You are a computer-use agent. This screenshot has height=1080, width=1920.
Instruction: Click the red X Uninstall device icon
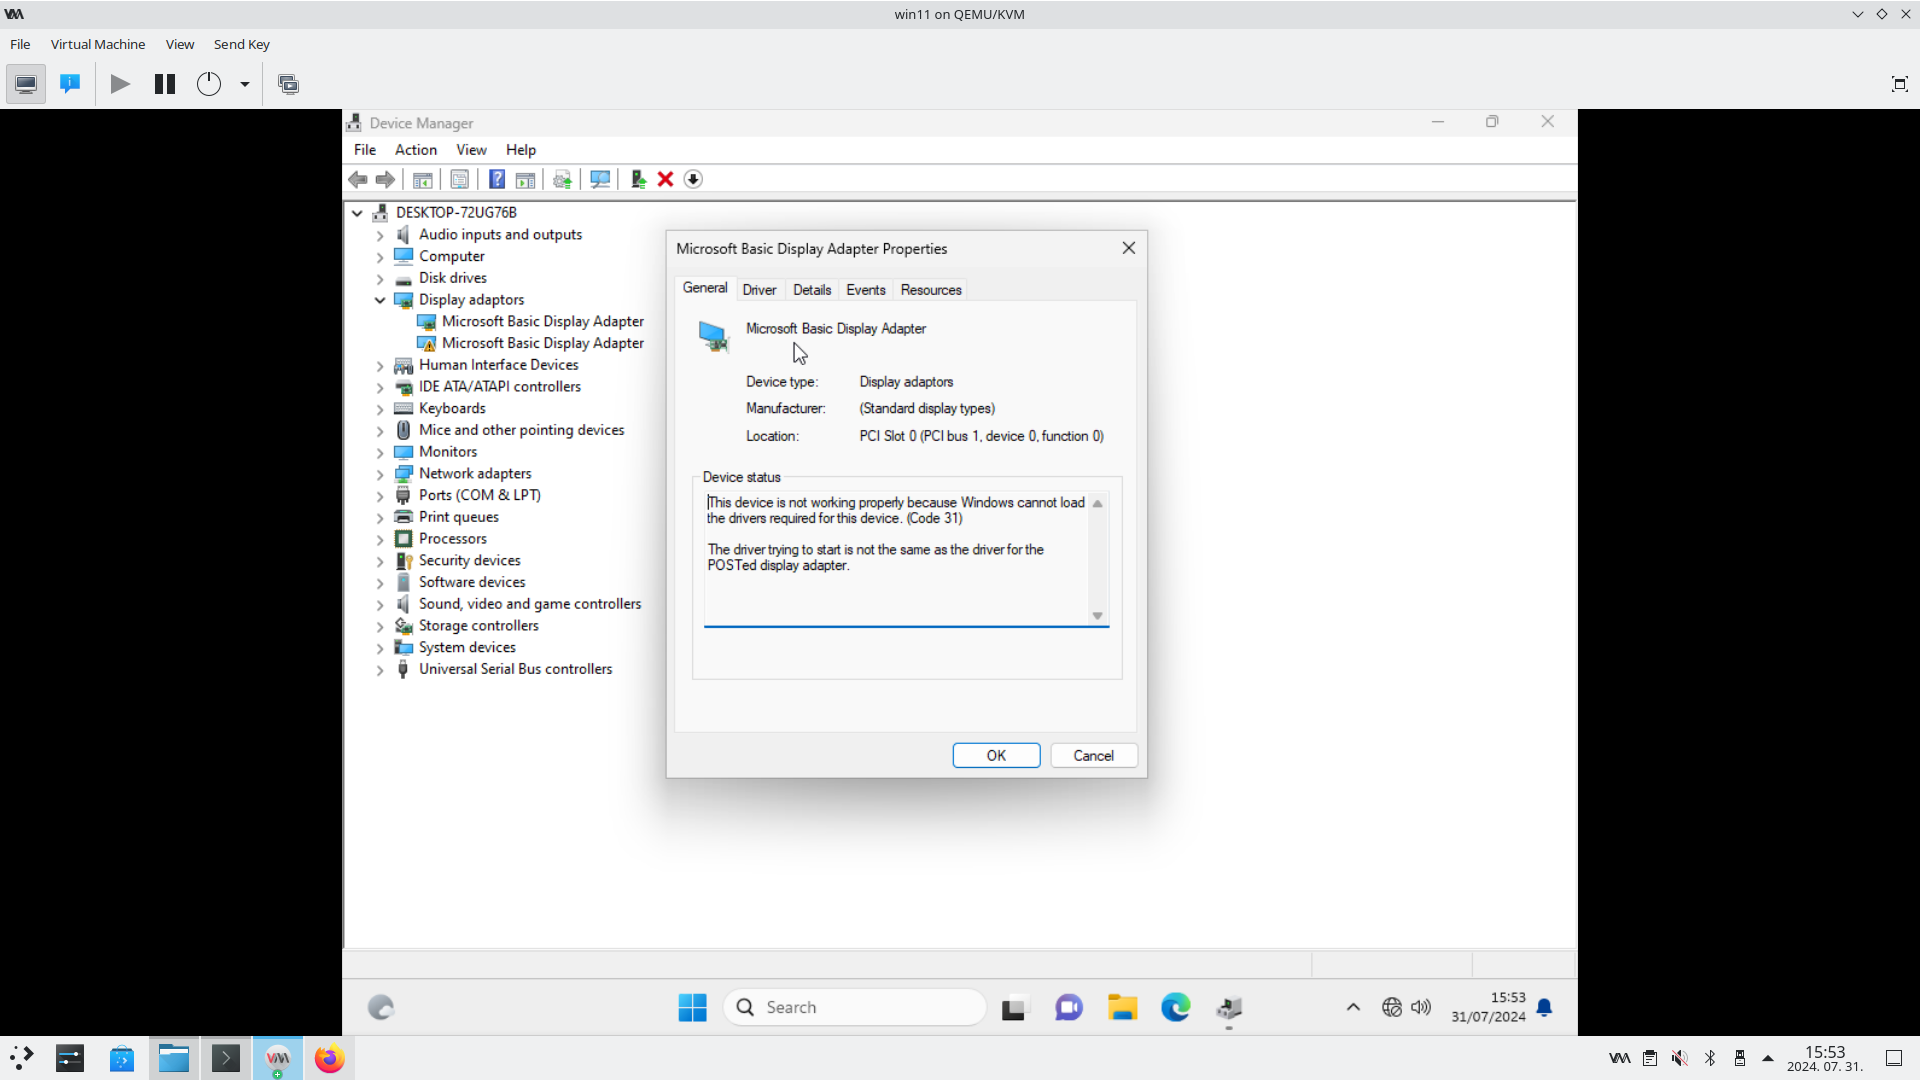pos(665,179)
